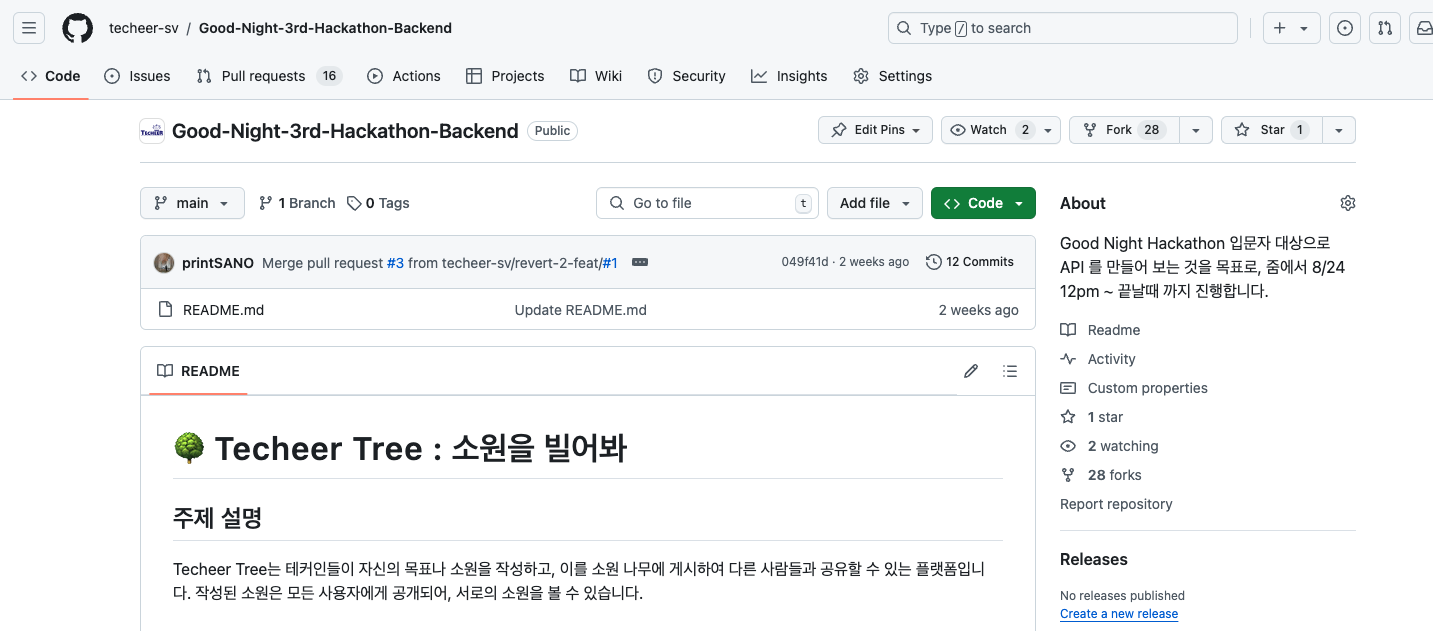Screen dimensions: 1433x631
Task: Open the commit message ellipsis icon
Action: [640, 262]
